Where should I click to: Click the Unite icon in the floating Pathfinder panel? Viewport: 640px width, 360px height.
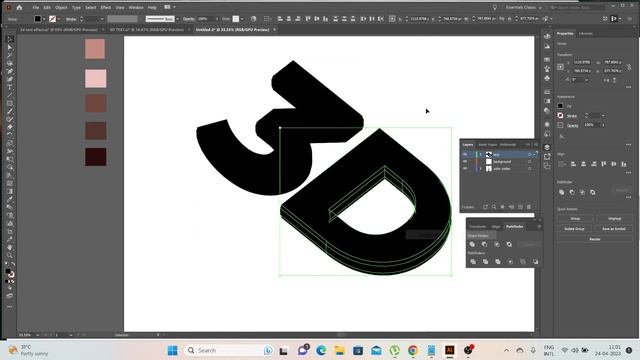[472, 244]
